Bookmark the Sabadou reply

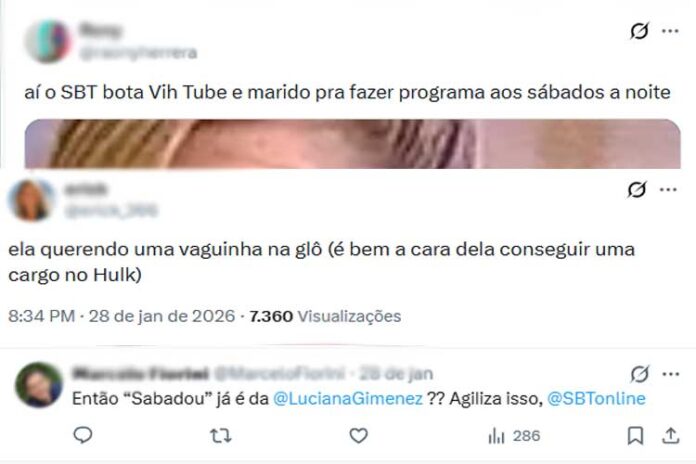(x=635, y=436)
